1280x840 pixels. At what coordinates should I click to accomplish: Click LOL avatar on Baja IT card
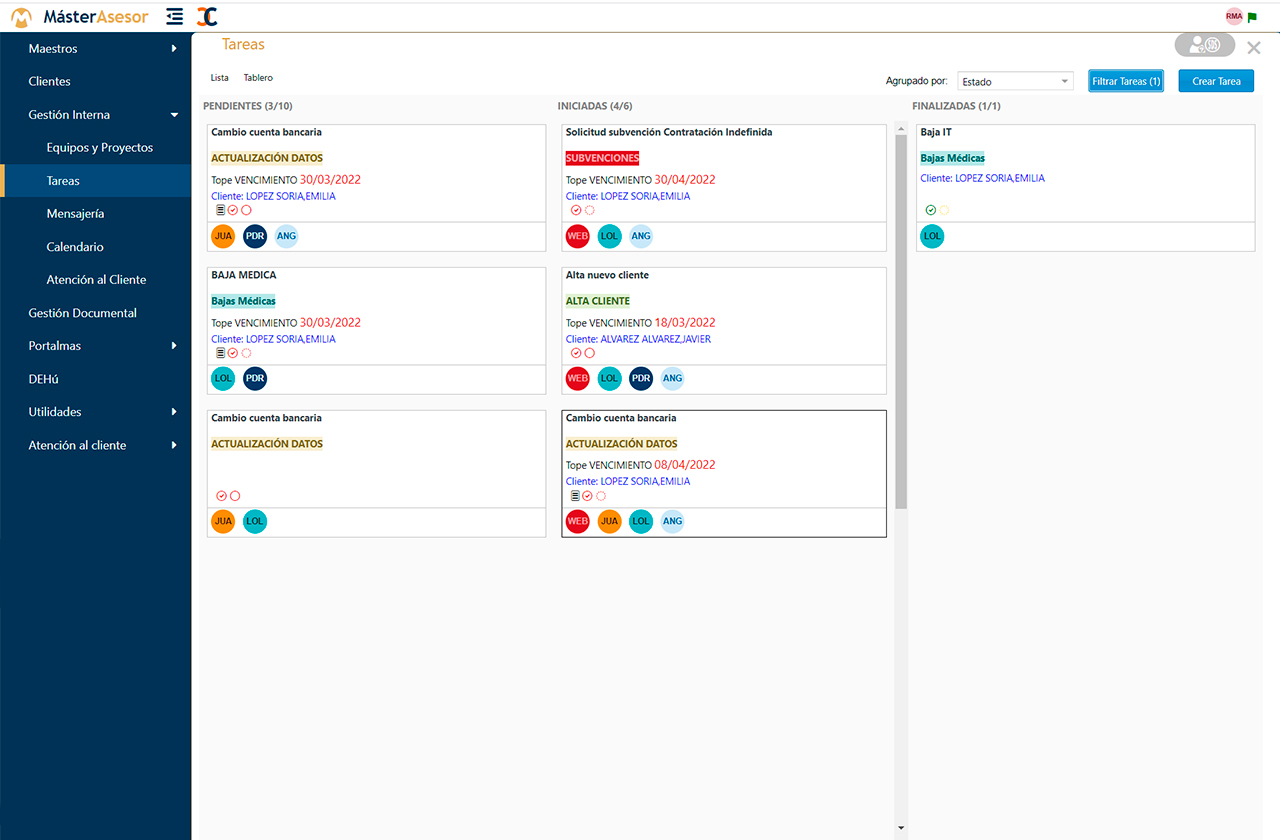pos(932,237)
